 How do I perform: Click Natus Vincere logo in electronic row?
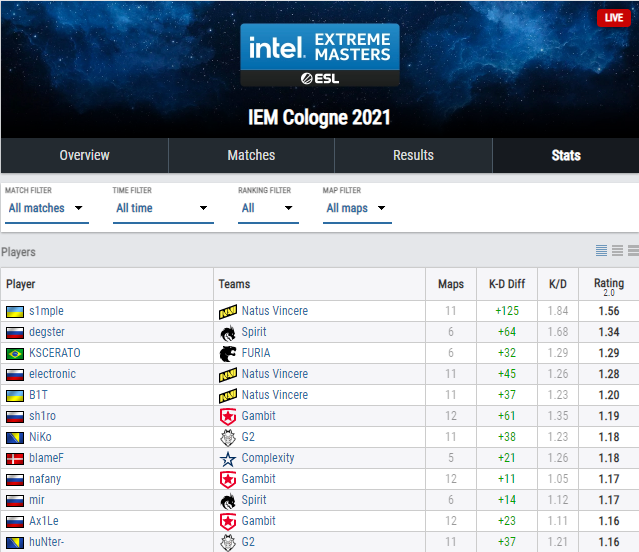click(x=228, y=375)
